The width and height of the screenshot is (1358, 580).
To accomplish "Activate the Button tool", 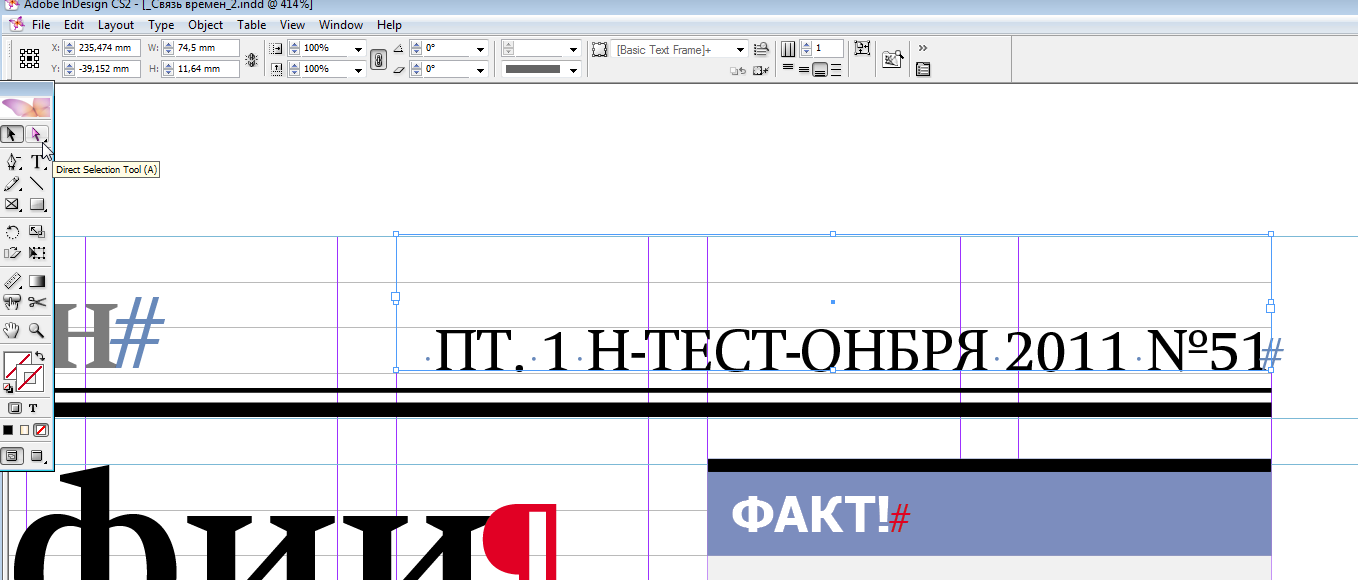I will click(12, 302).
